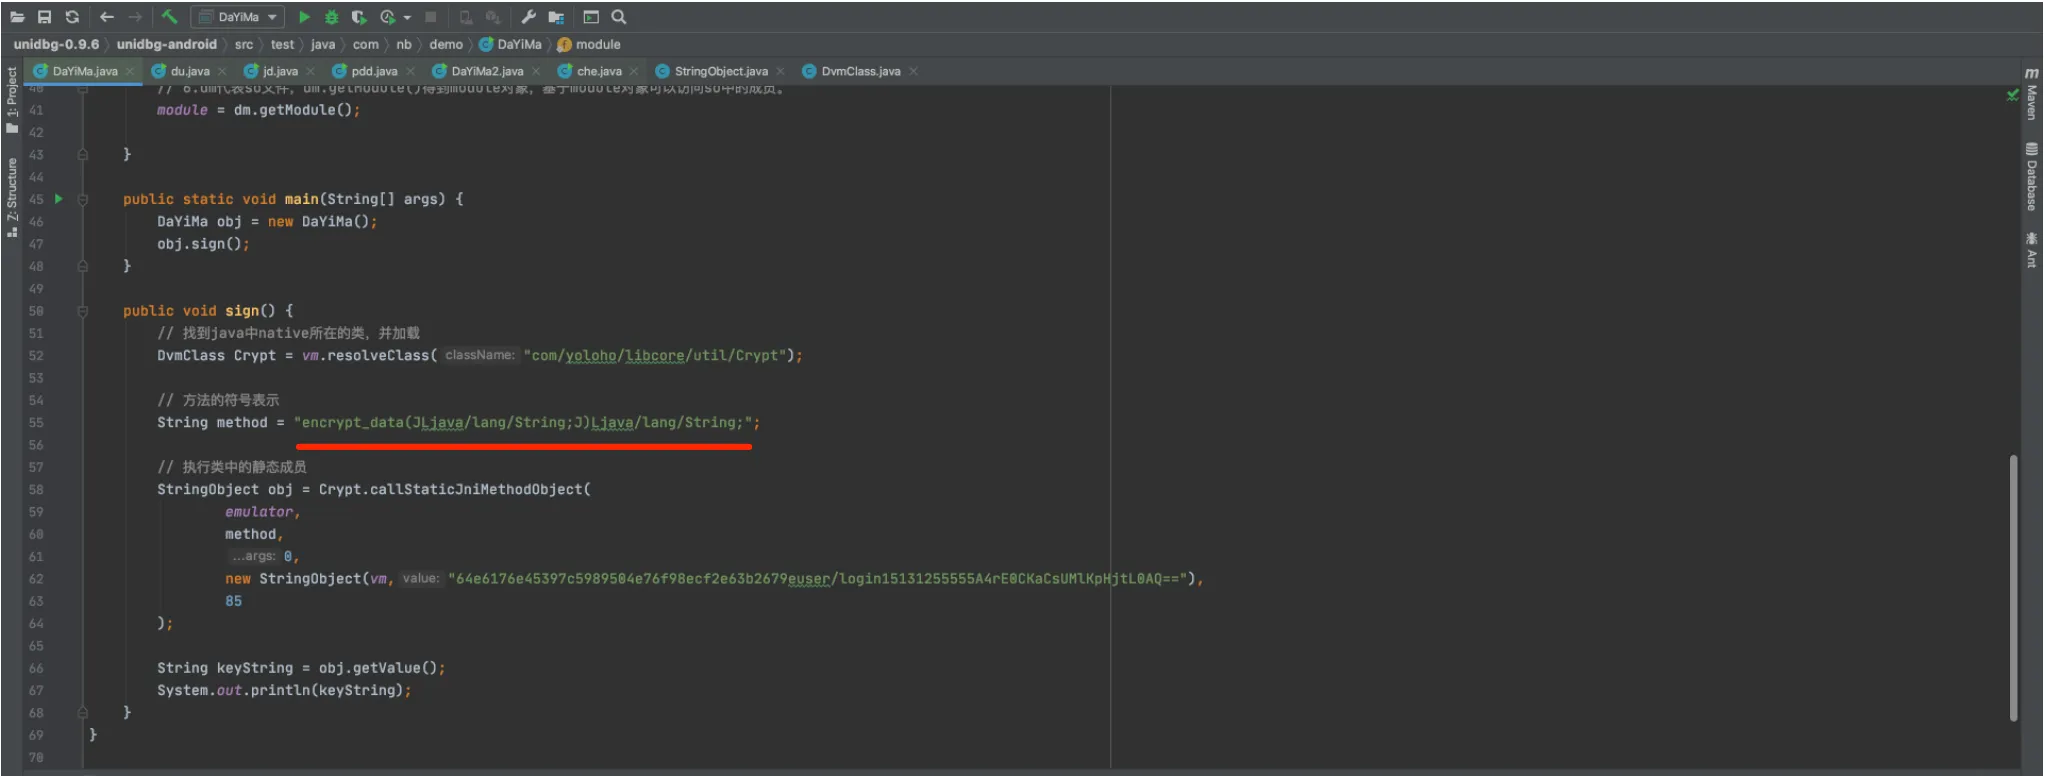Image resolution: width=2046 pixels, height=776 pixels.
Task: Click fold end marker at line 43
Action: coord(83,155)
